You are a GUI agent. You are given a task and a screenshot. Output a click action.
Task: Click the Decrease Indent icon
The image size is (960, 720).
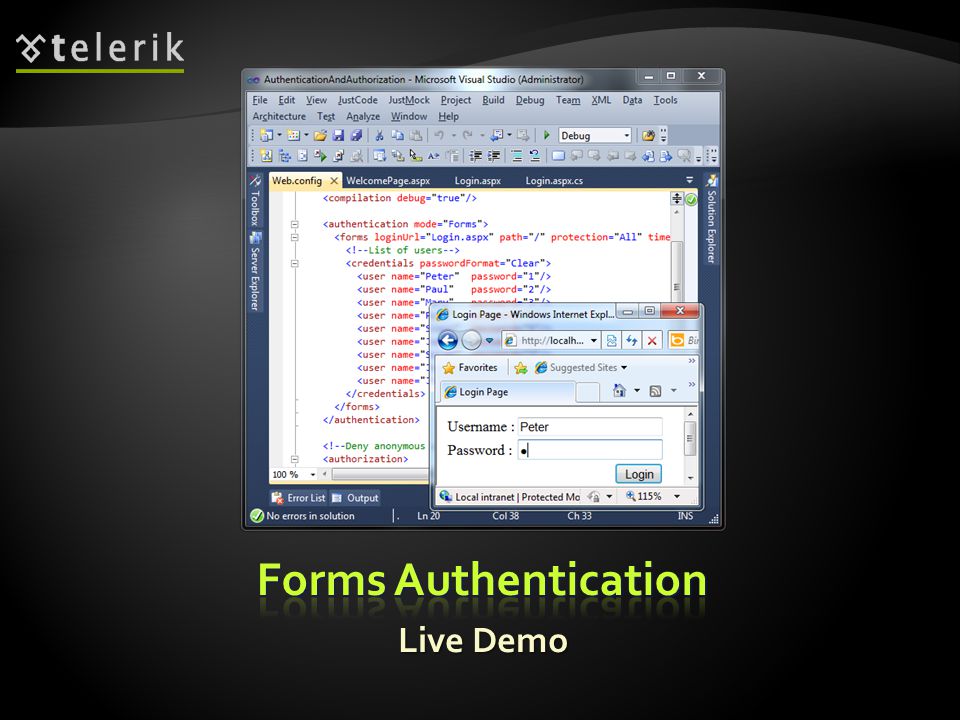(x=475, y=156)
